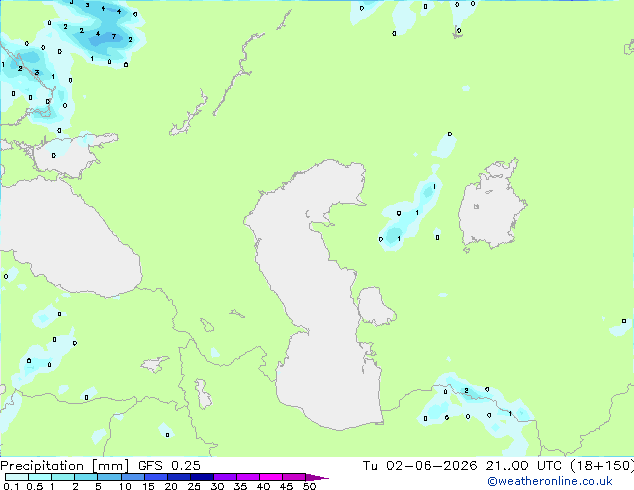Click the legend value label '50'
This screenshot has width=634, height=490.
click(309, 486)
